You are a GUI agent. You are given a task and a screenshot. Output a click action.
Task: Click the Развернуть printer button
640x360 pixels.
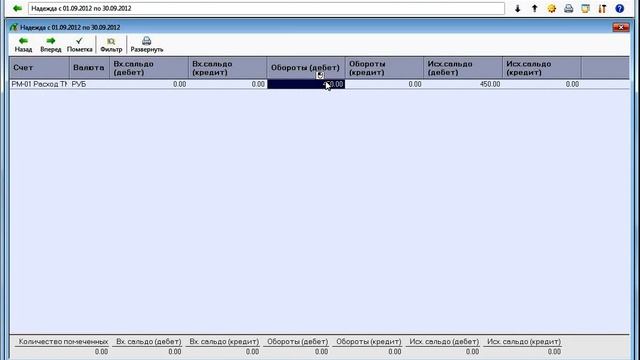point(147,44)
